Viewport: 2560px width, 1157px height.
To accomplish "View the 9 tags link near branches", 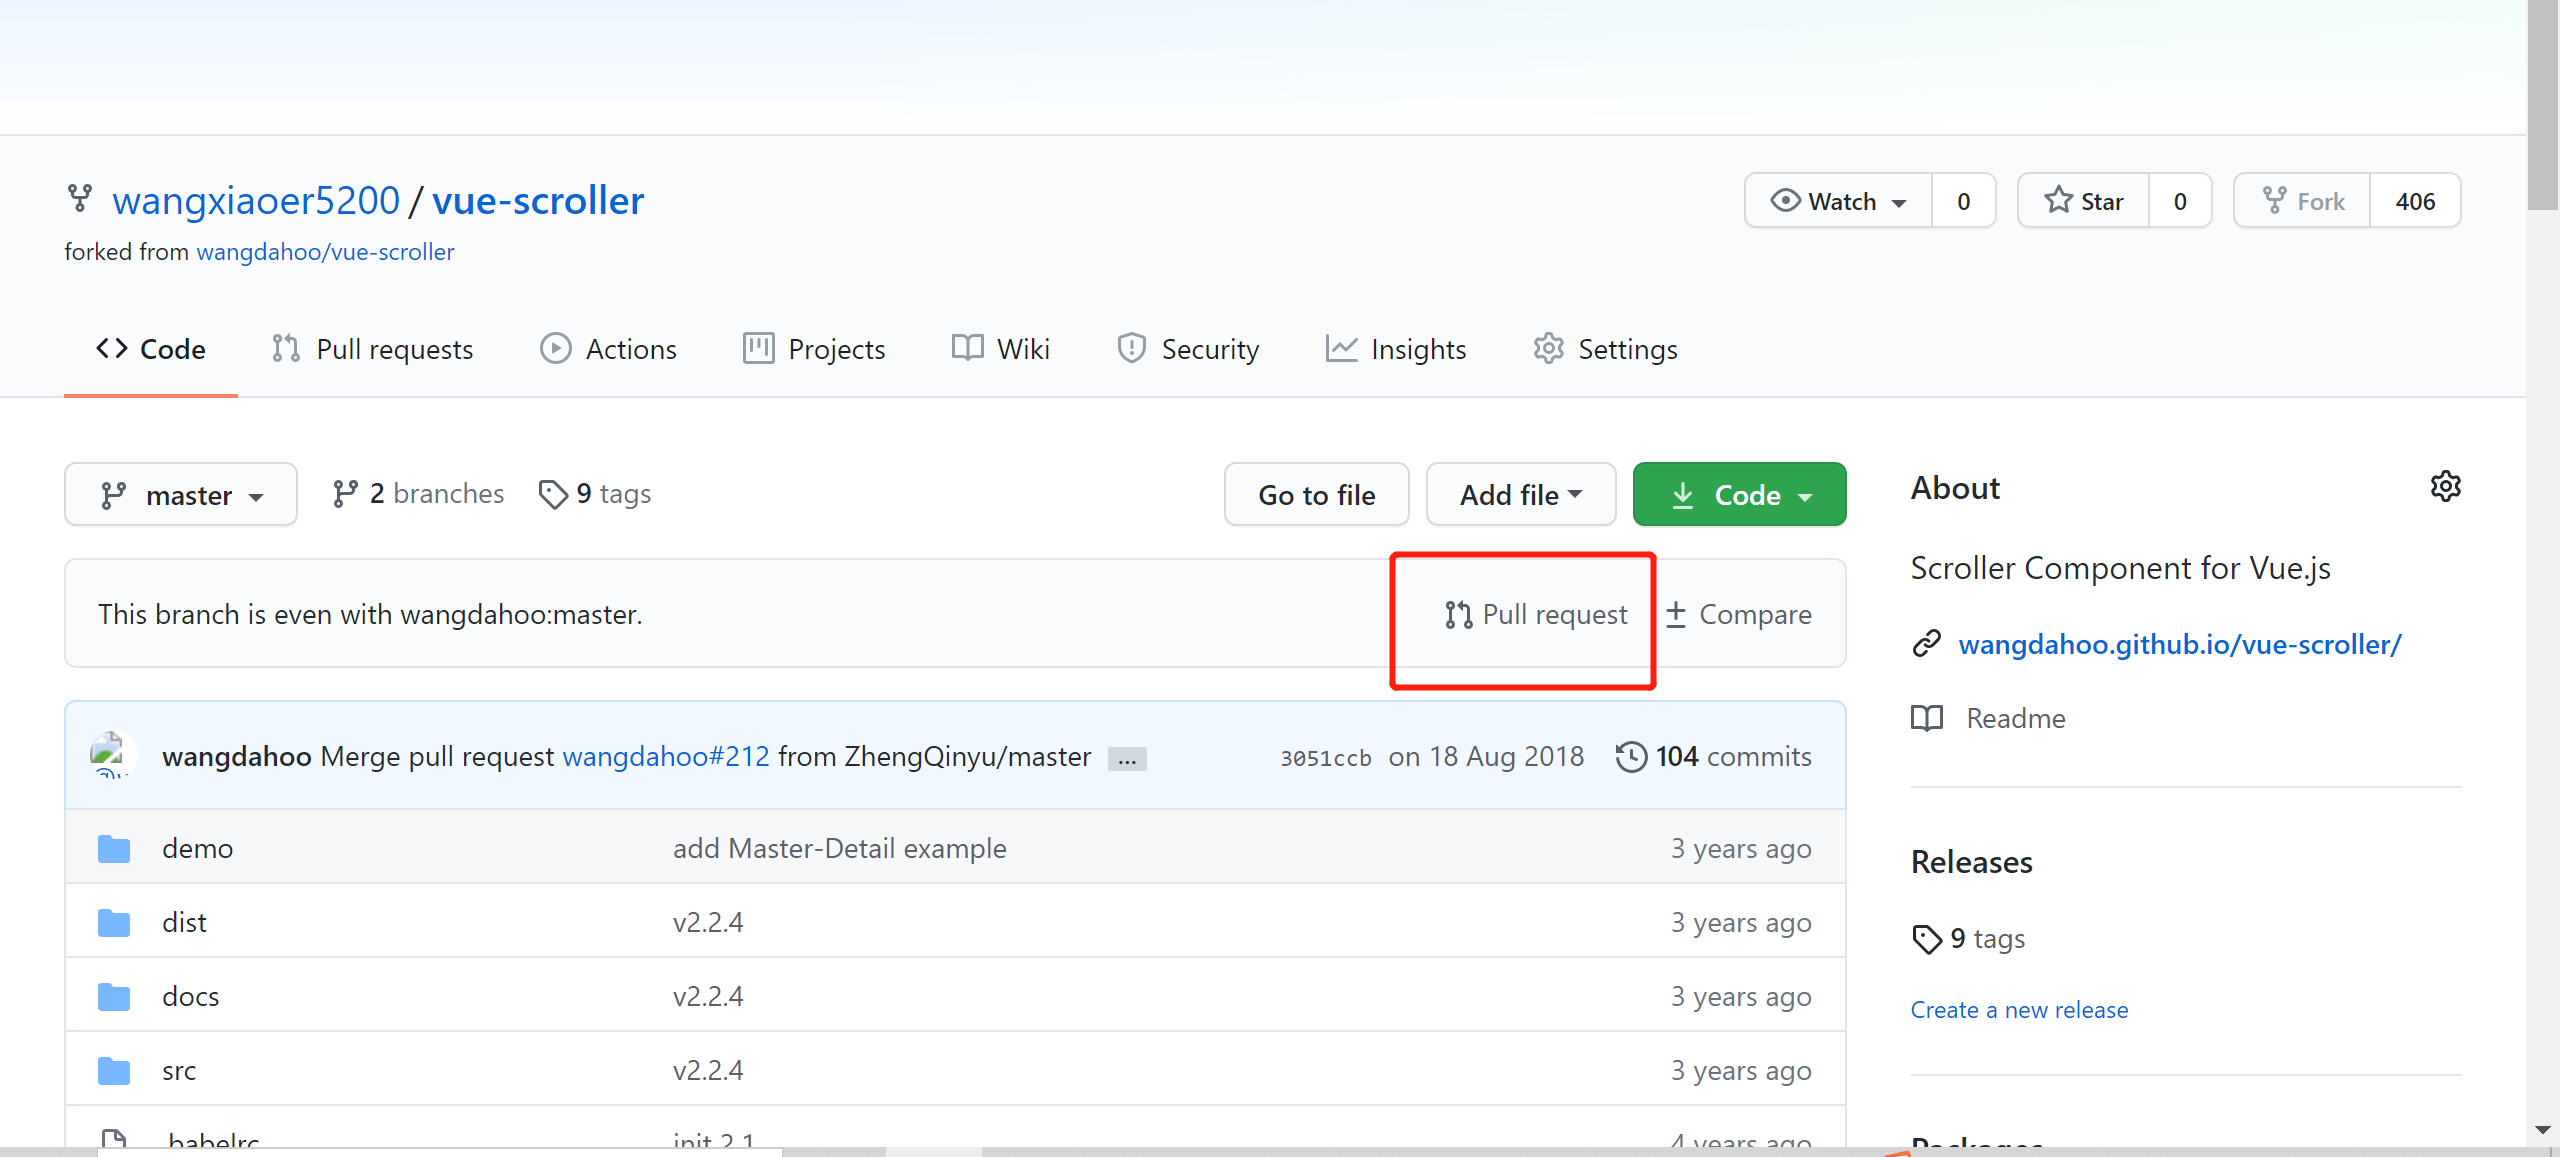I will tap(594, 494).
